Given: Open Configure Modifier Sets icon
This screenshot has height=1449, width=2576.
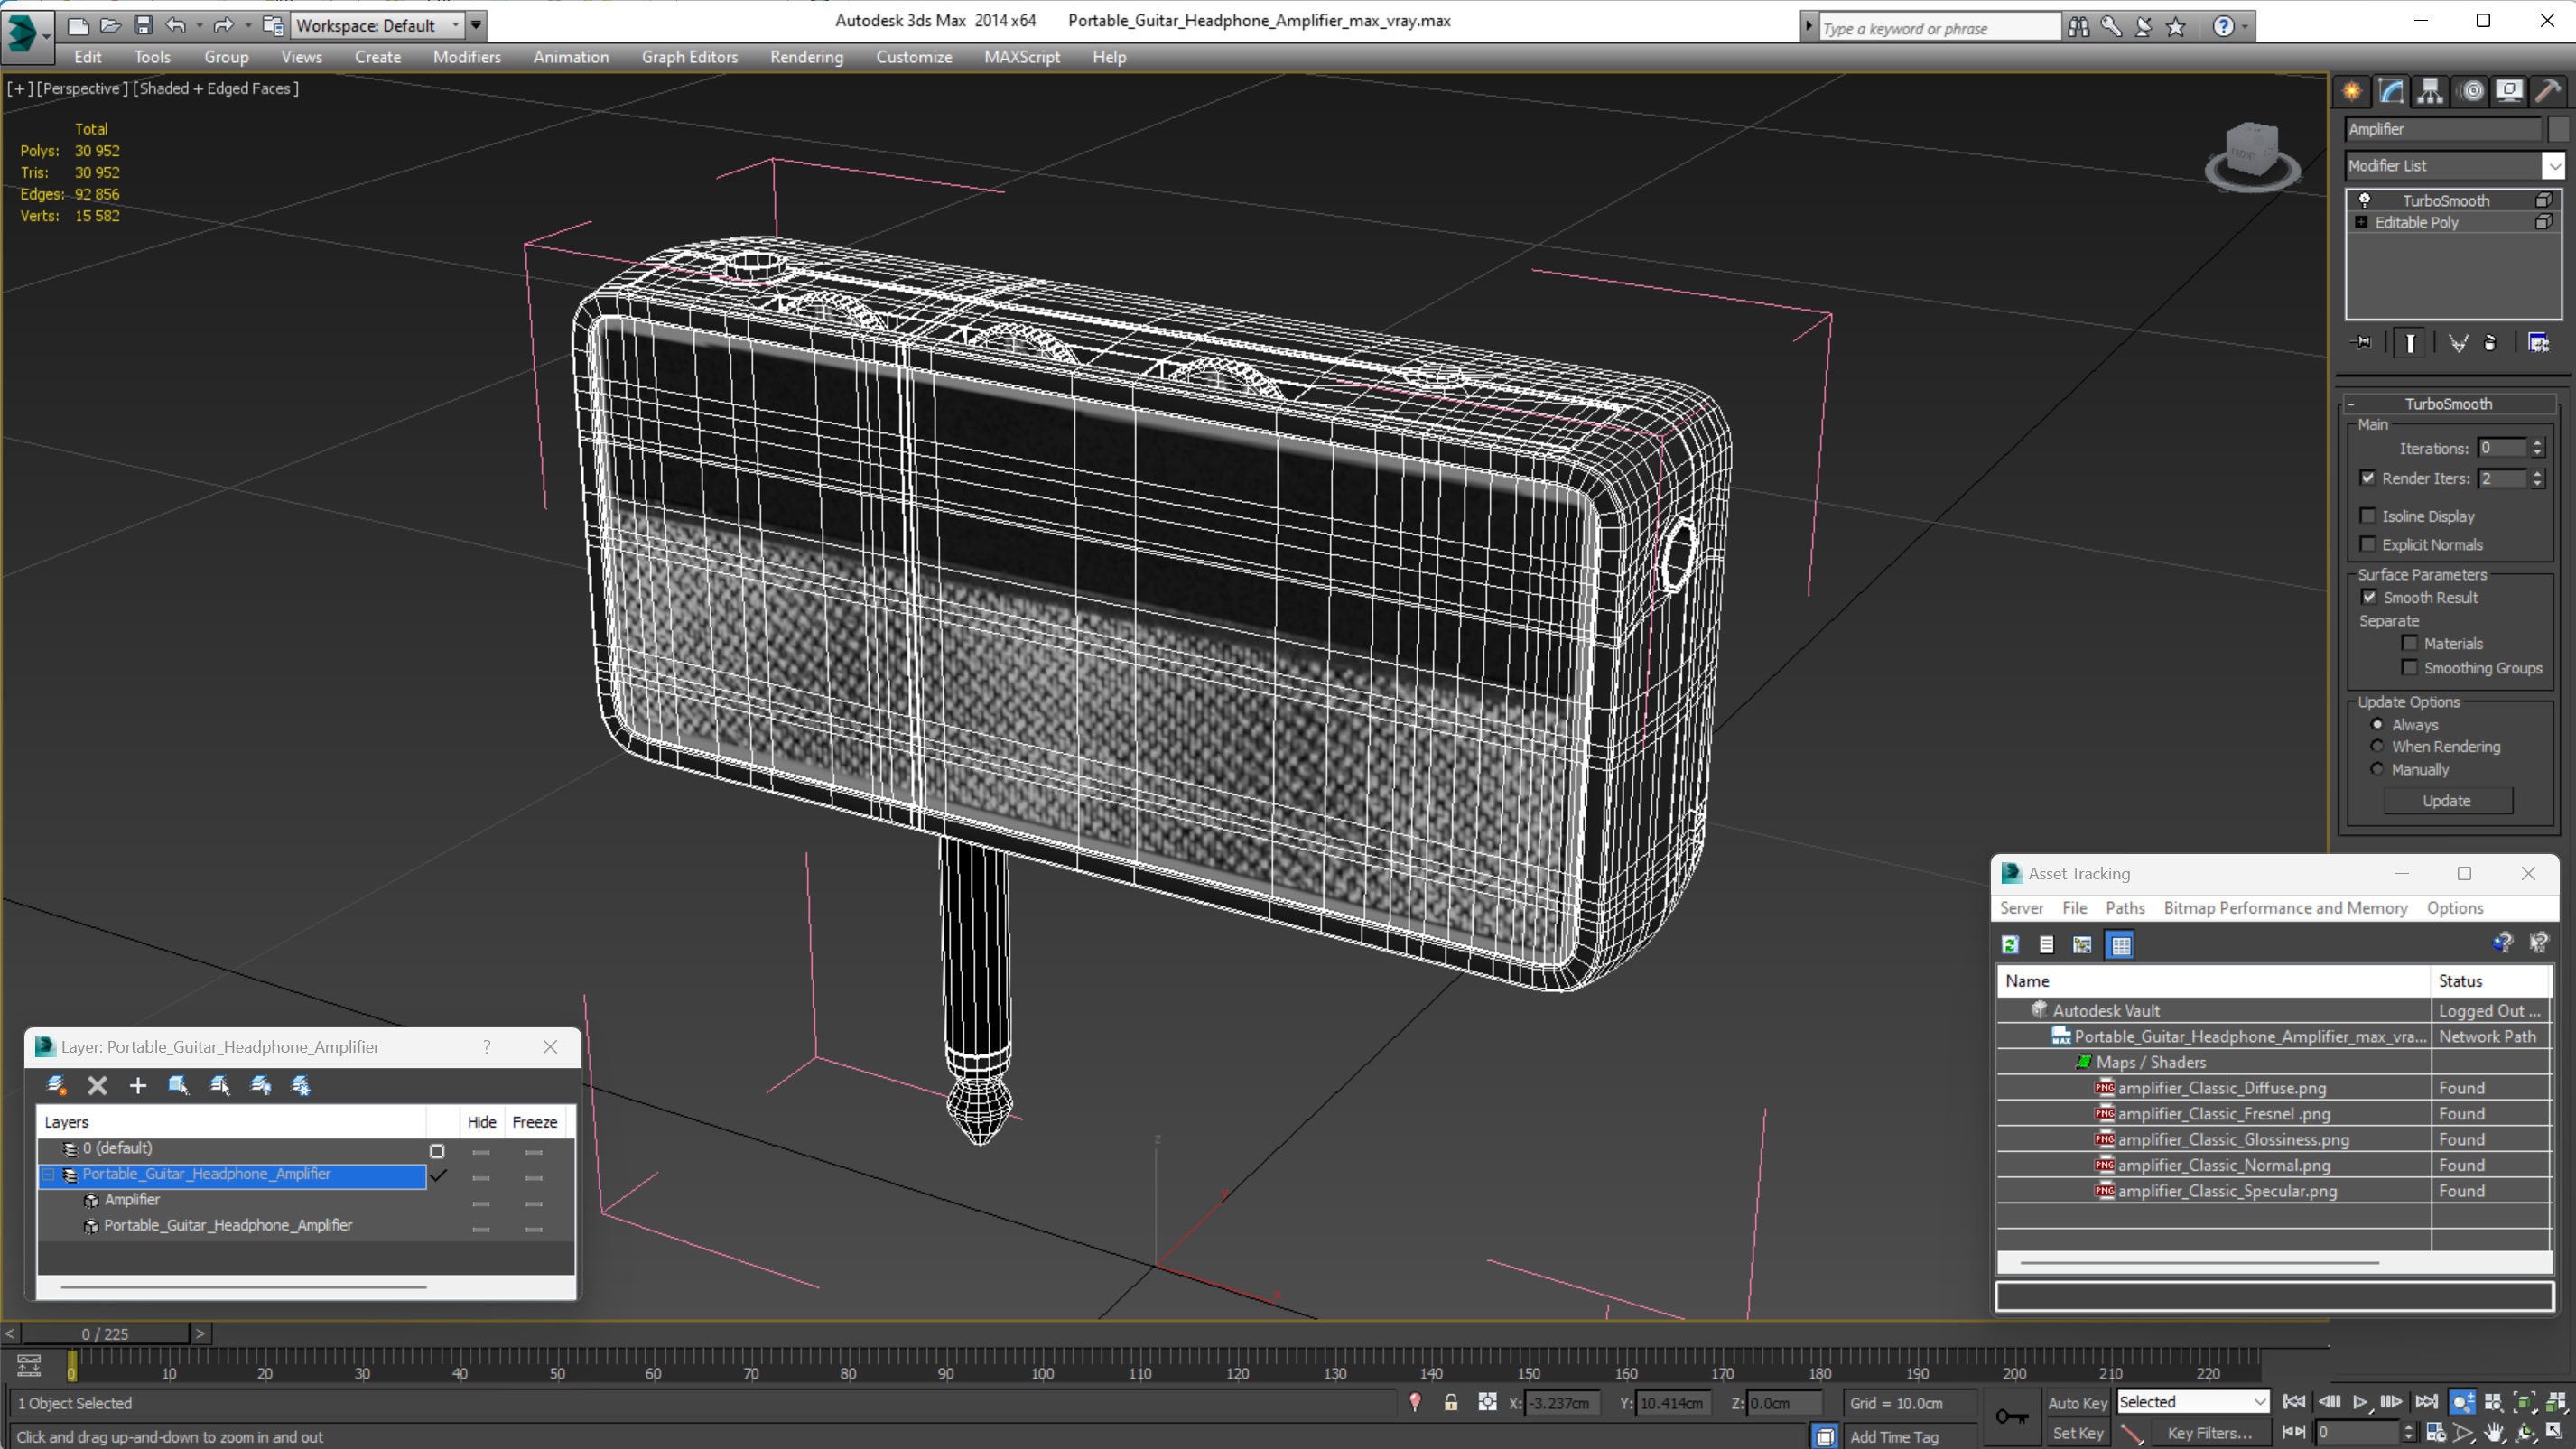Looking at the screenshot, I should (x=2538, y=343).
